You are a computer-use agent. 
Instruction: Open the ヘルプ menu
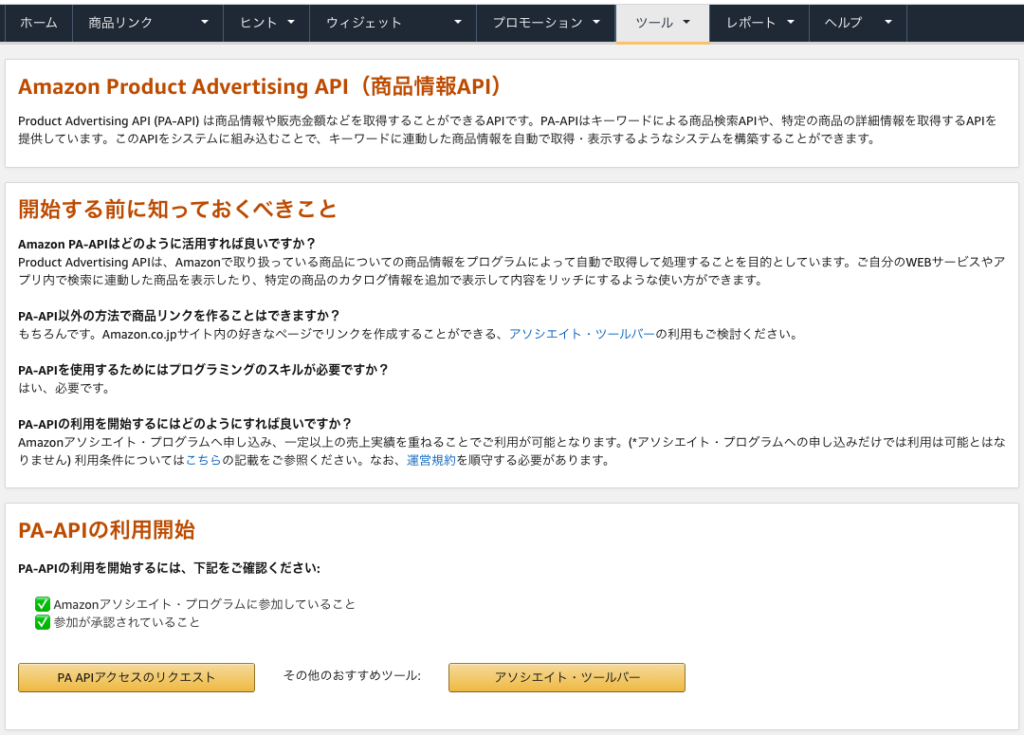tap(858, 23)
